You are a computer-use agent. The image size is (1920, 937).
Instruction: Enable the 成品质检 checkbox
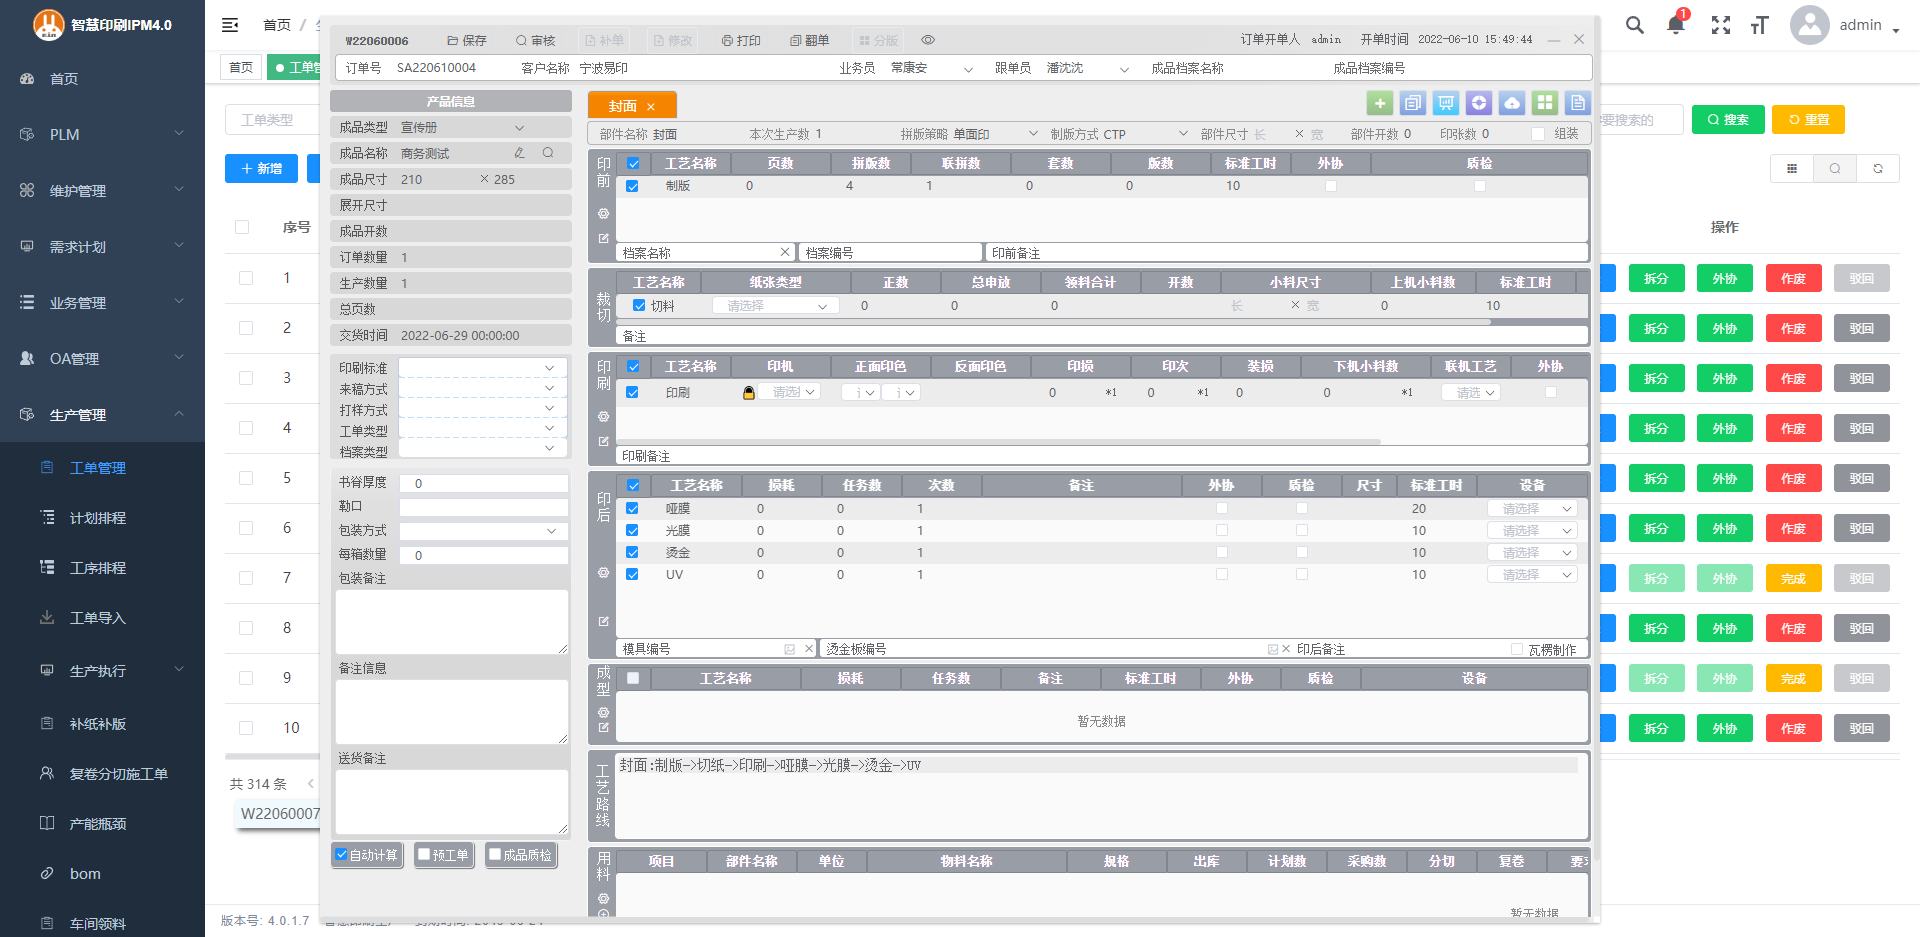pyautogui.click(x=495, y=855)
